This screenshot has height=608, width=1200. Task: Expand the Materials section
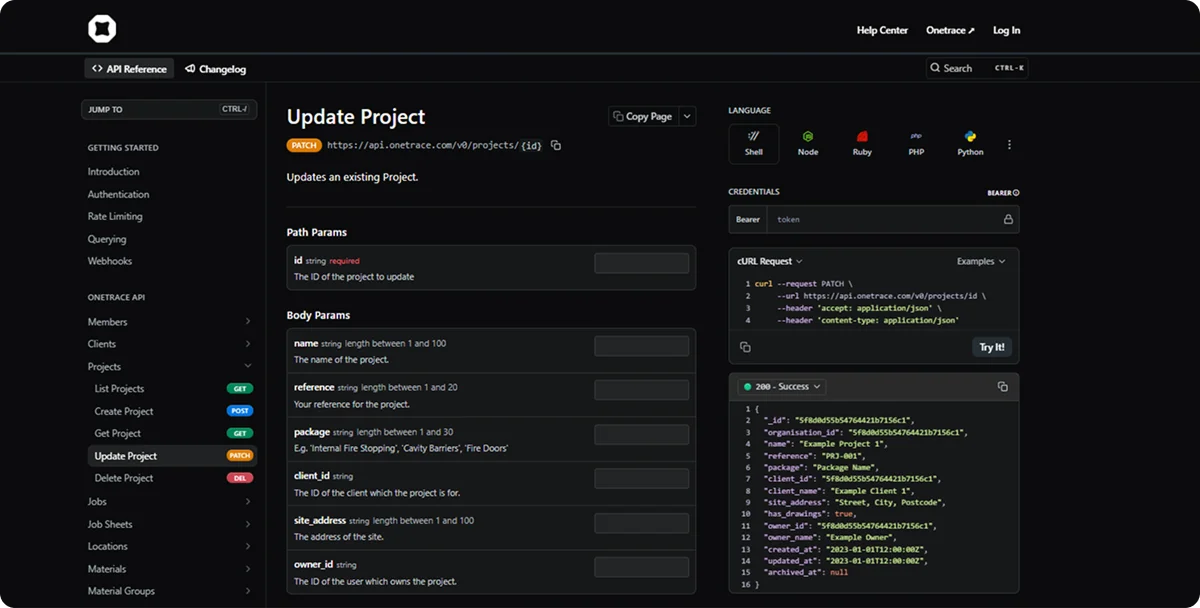pos(248,569)
